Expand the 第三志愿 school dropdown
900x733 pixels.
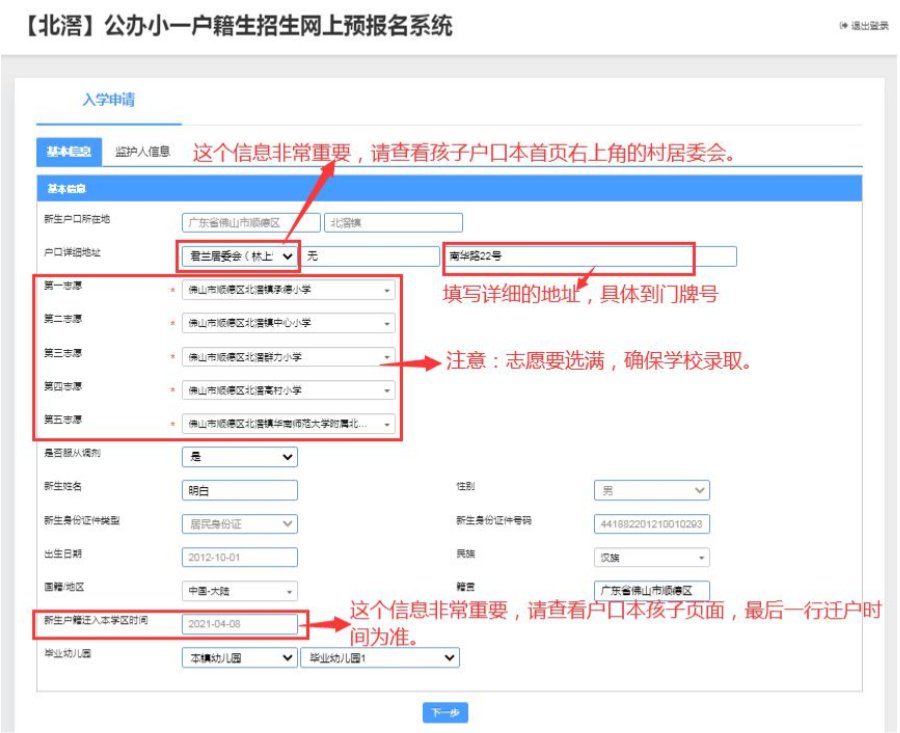click(x=288, y=357)
